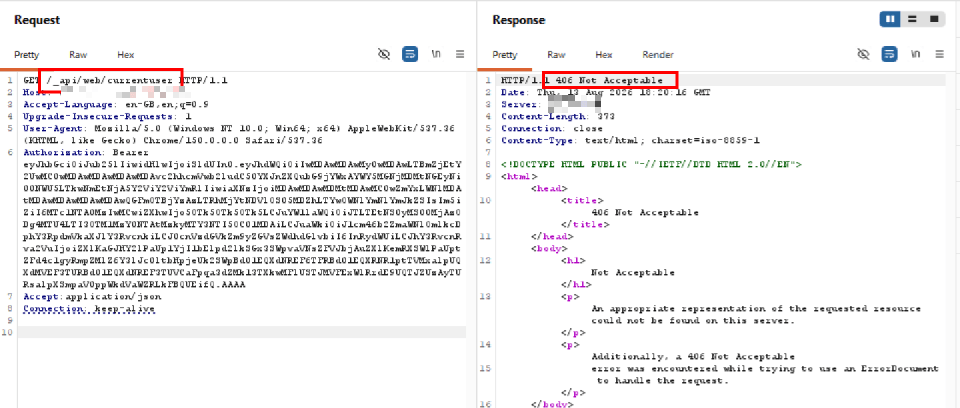Image resolution: width=960 pixels, height=408 pixels.
Task: Open Request panel hamburger options menu
Action: click(x=460, y=55)
